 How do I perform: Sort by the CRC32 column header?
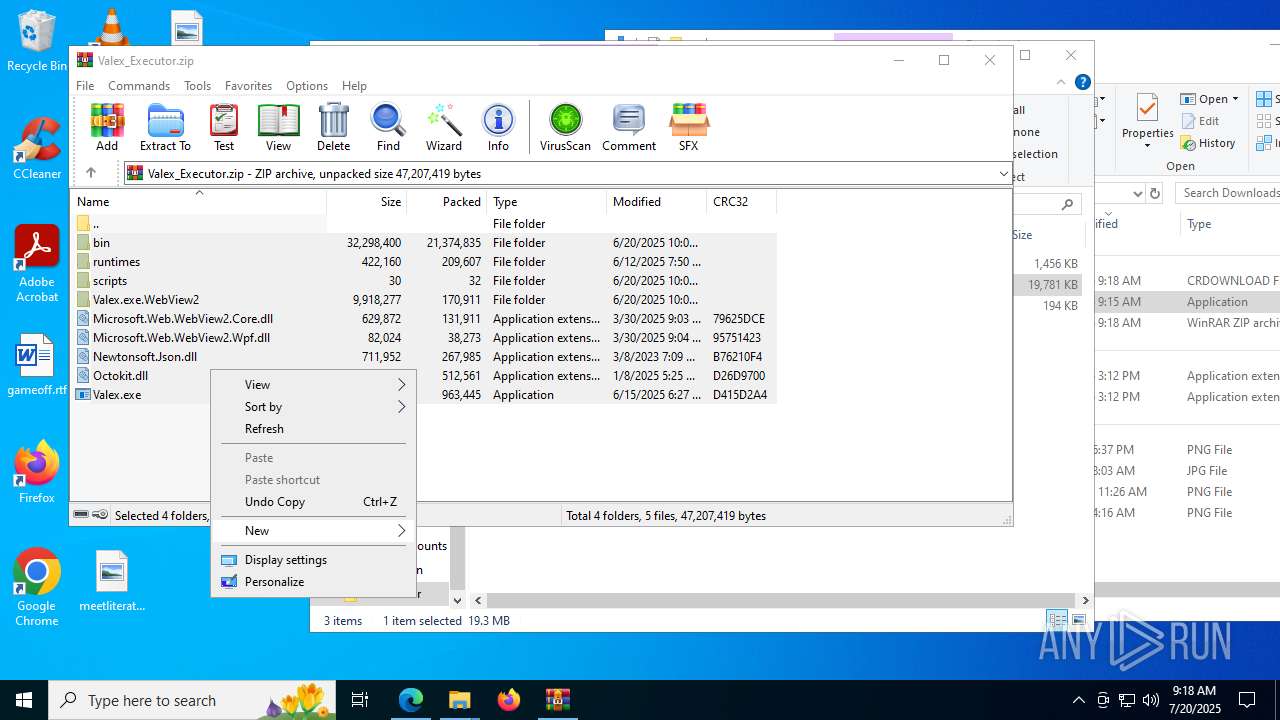tap(741, 201)
